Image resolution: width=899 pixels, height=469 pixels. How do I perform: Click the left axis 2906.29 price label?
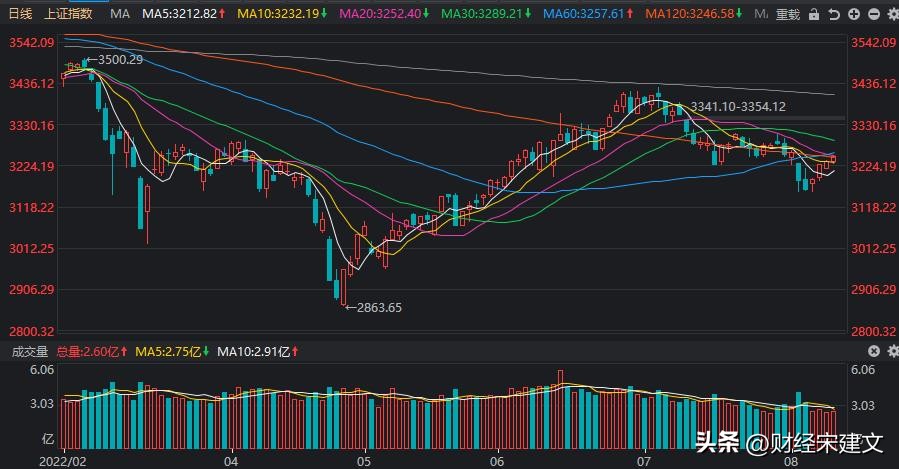click(x=32, y=290)
